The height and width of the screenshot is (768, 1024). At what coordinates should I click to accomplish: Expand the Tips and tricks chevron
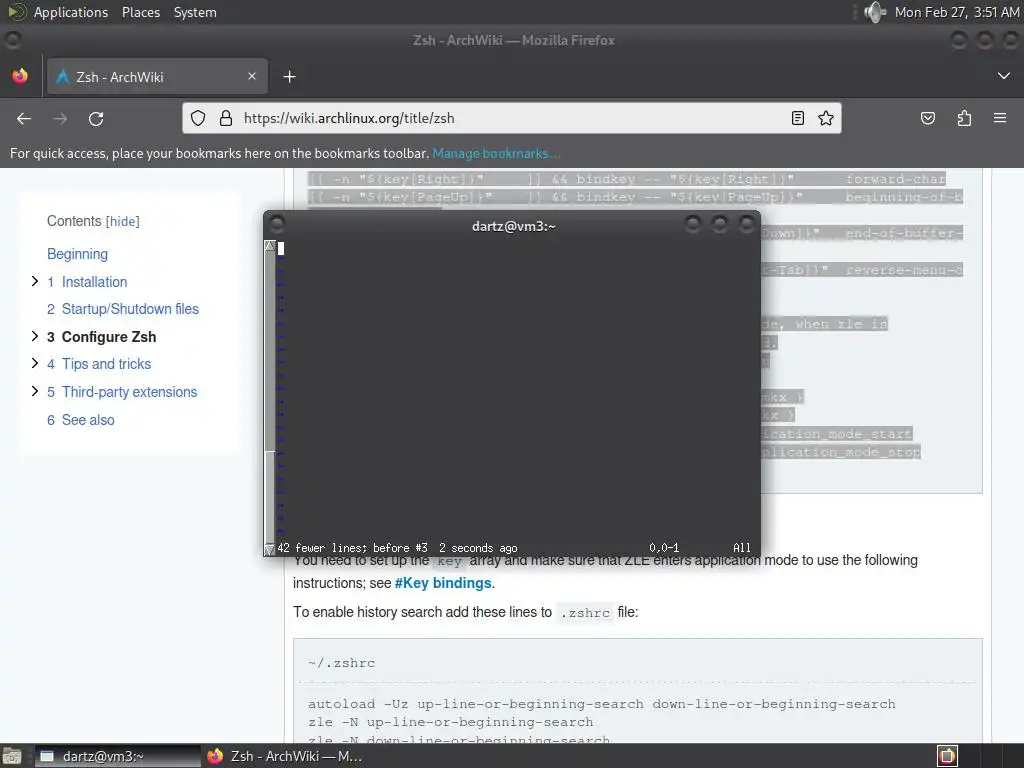(x=35, y=363)
